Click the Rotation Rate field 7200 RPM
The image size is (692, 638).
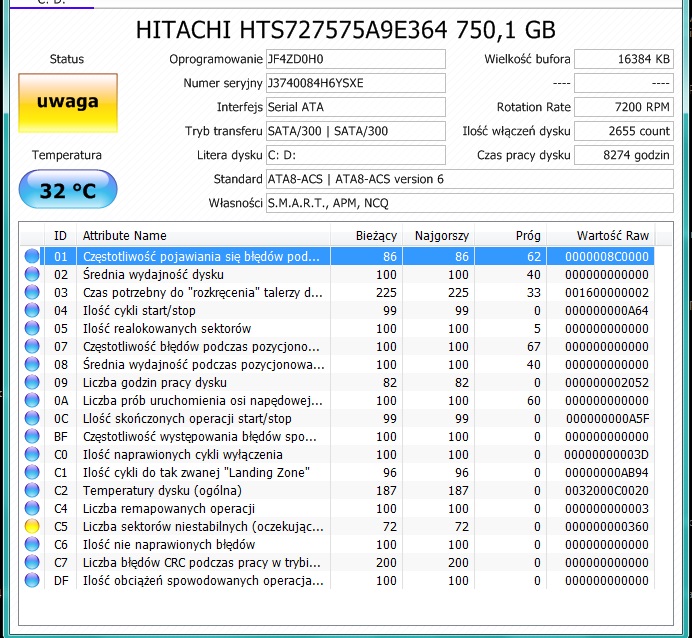[624, 107]
